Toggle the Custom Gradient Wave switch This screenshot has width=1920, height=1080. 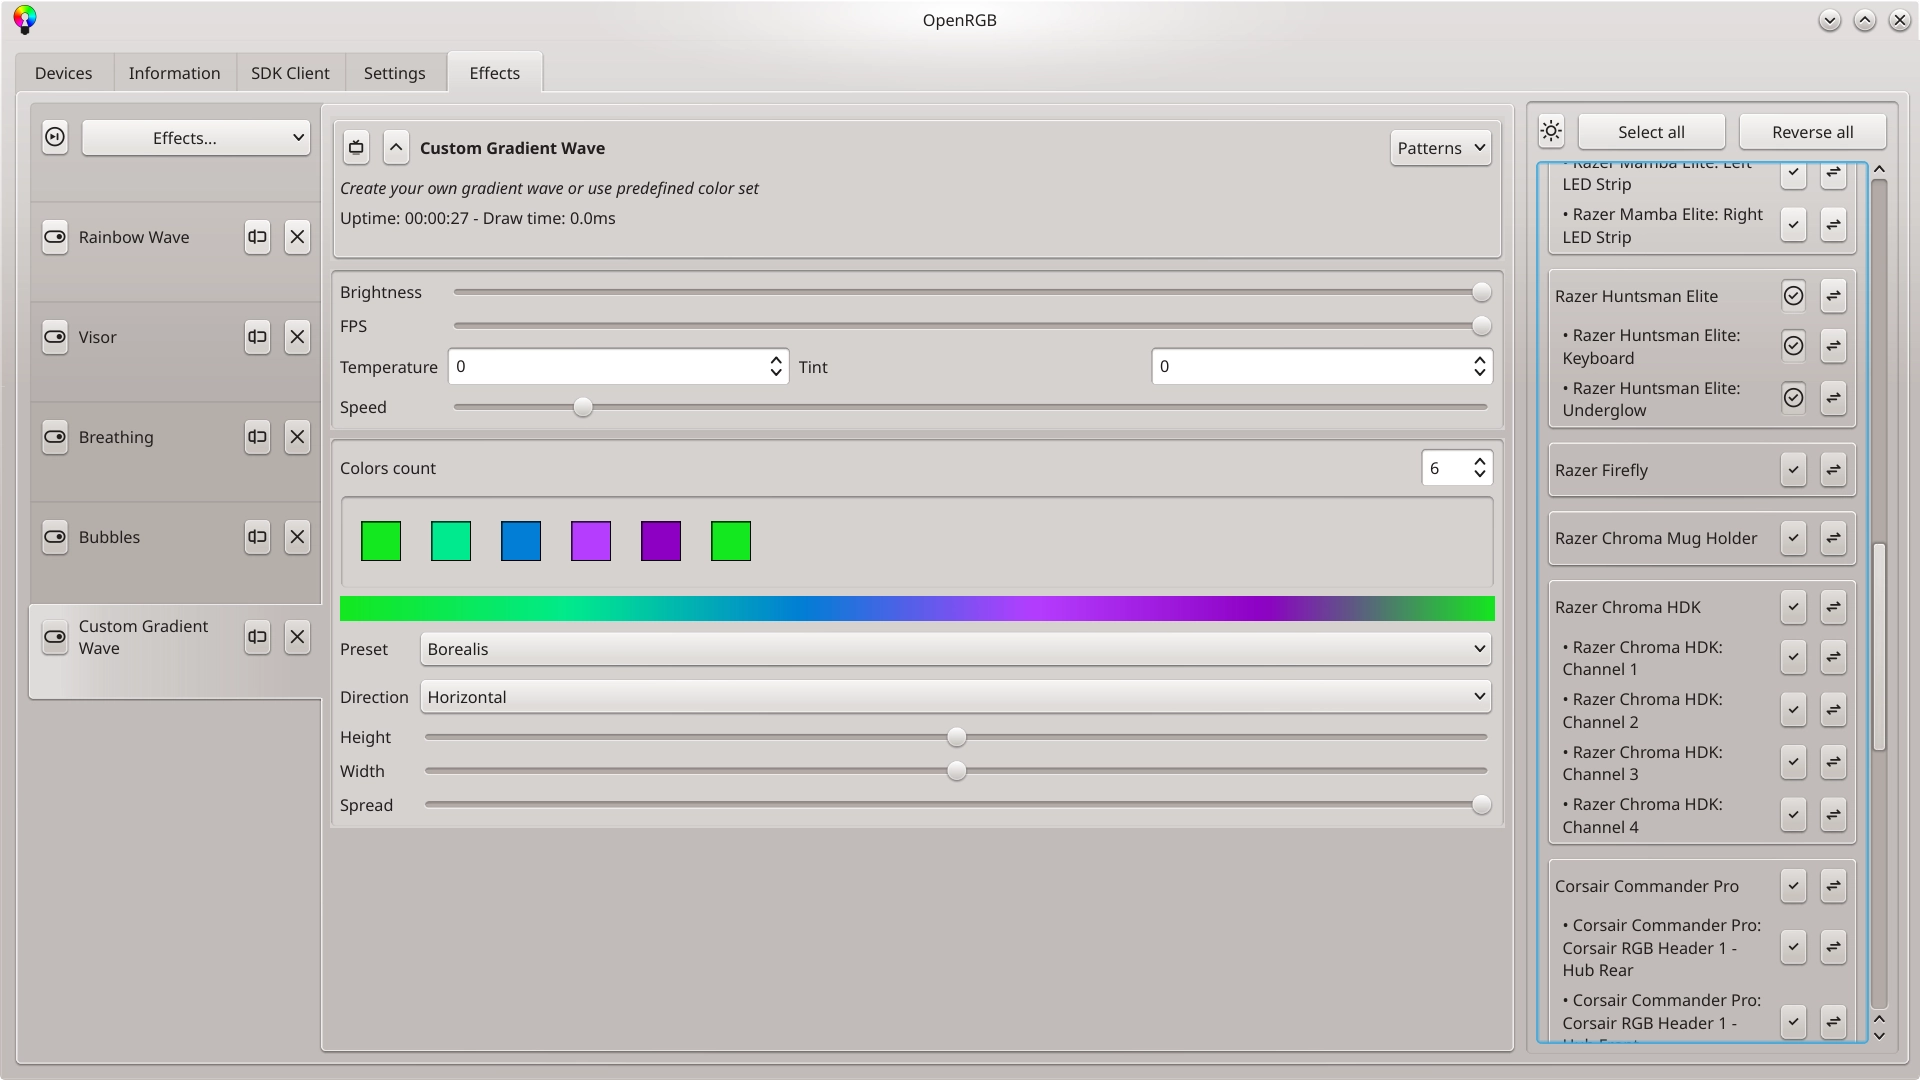[x=55, y=637]
